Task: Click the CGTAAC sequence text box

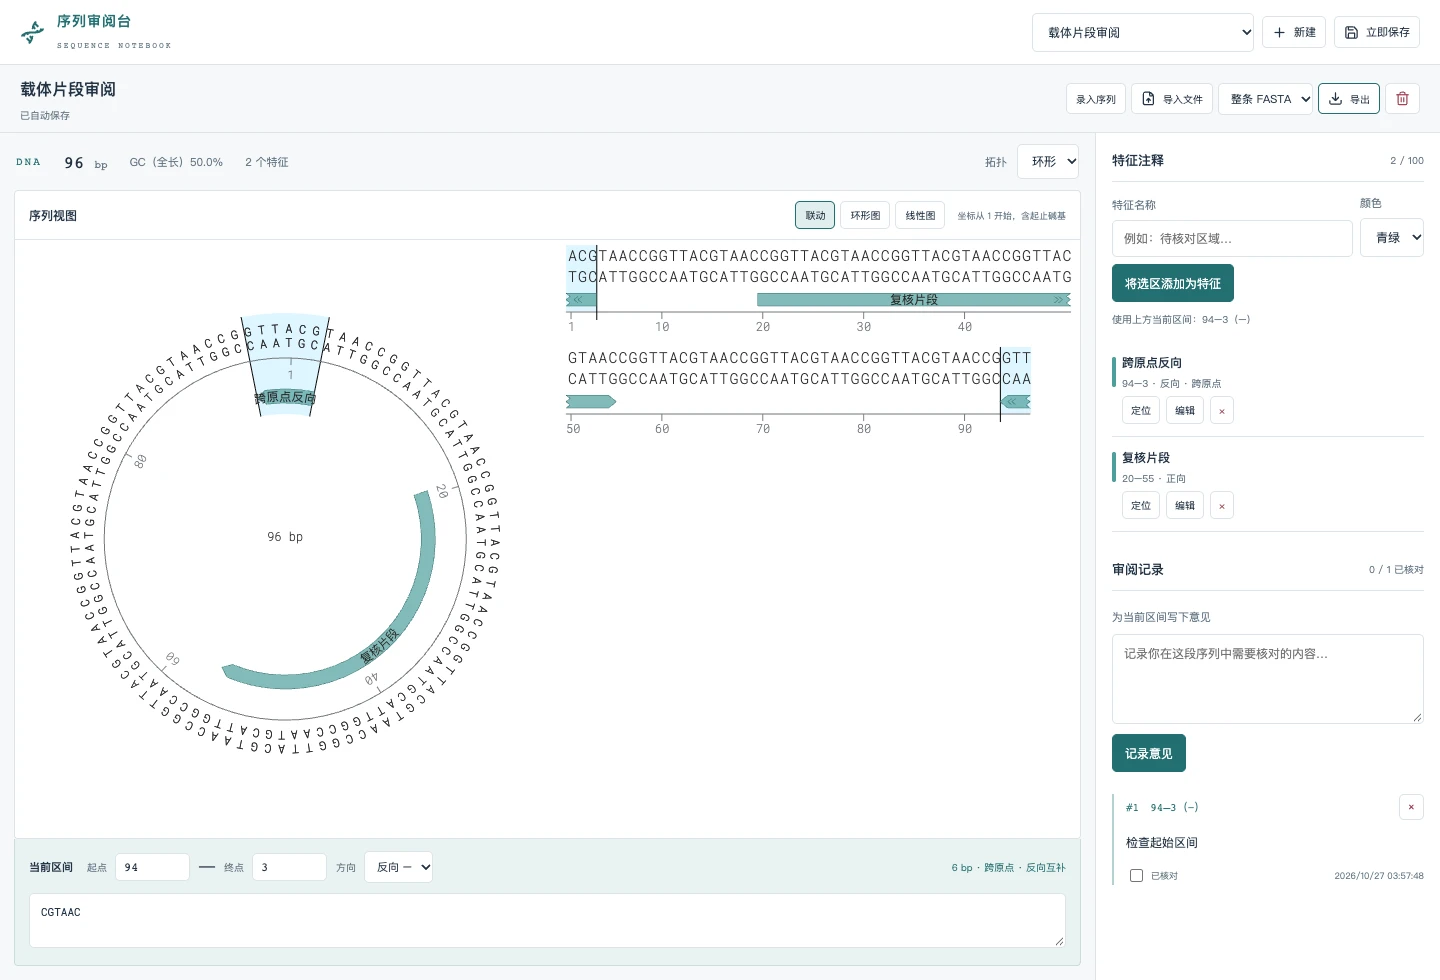Action: [547, 920]
